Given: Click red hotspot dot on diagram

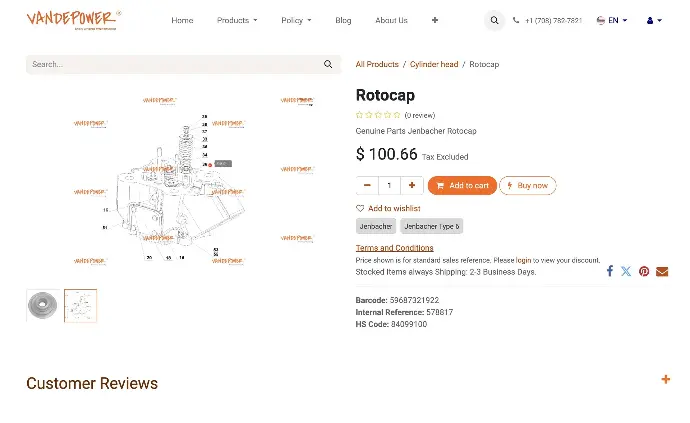Looking at the screenshot, I should 210,165.
